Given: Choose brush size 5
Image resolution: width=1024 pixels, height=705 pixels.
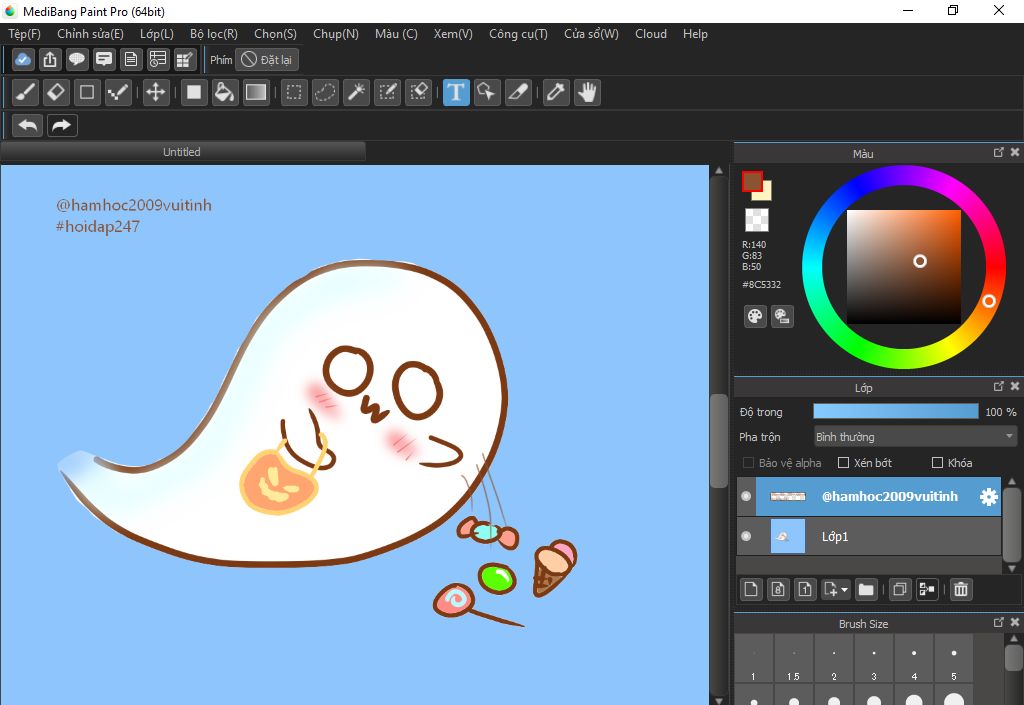Looking at the screenshot, I should [954, 660].
